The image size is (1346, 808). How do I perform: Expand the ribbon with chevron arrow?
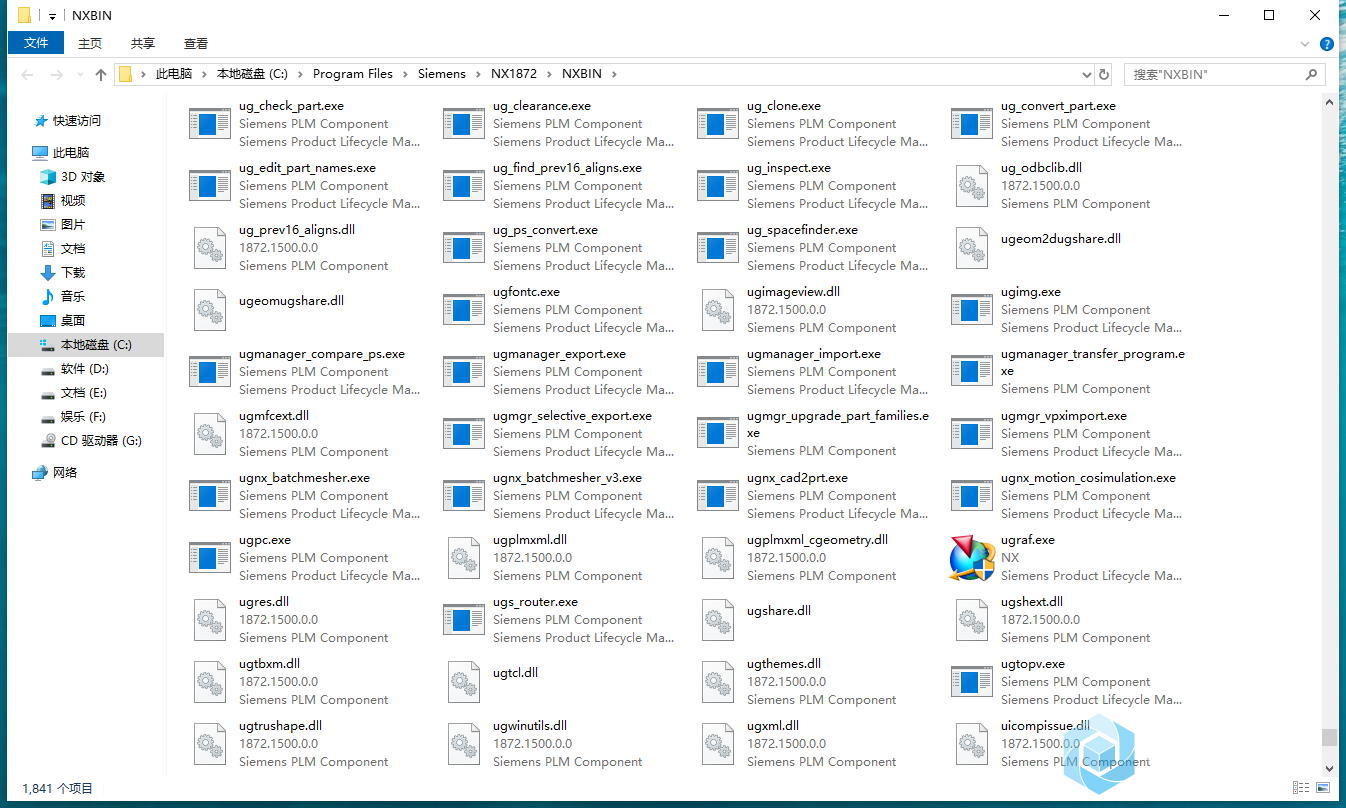[1304, 44]
